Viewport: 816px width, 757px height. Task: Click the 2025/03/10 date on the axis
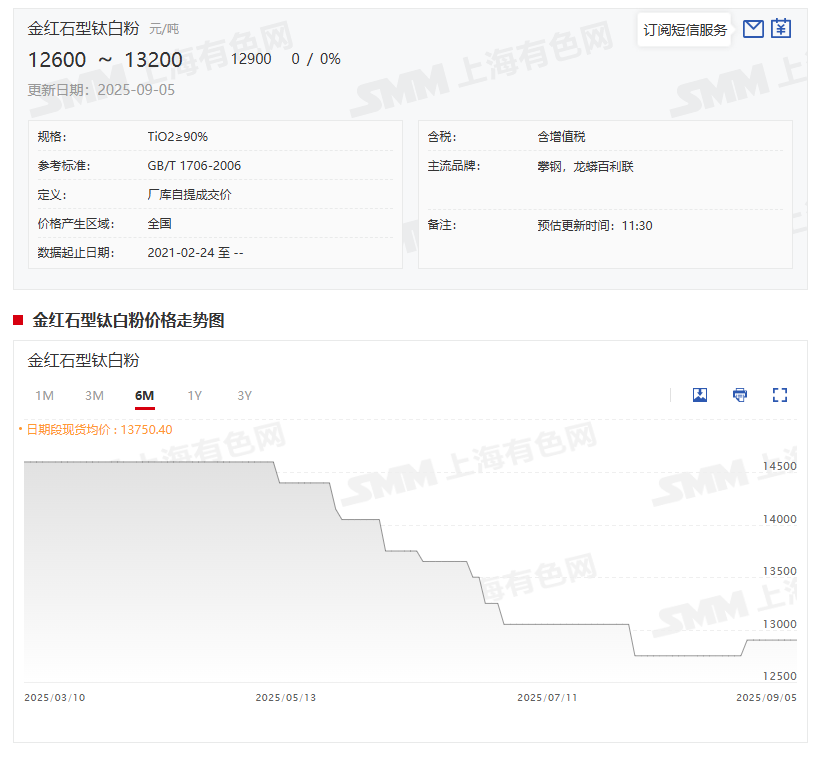(55, 698)
